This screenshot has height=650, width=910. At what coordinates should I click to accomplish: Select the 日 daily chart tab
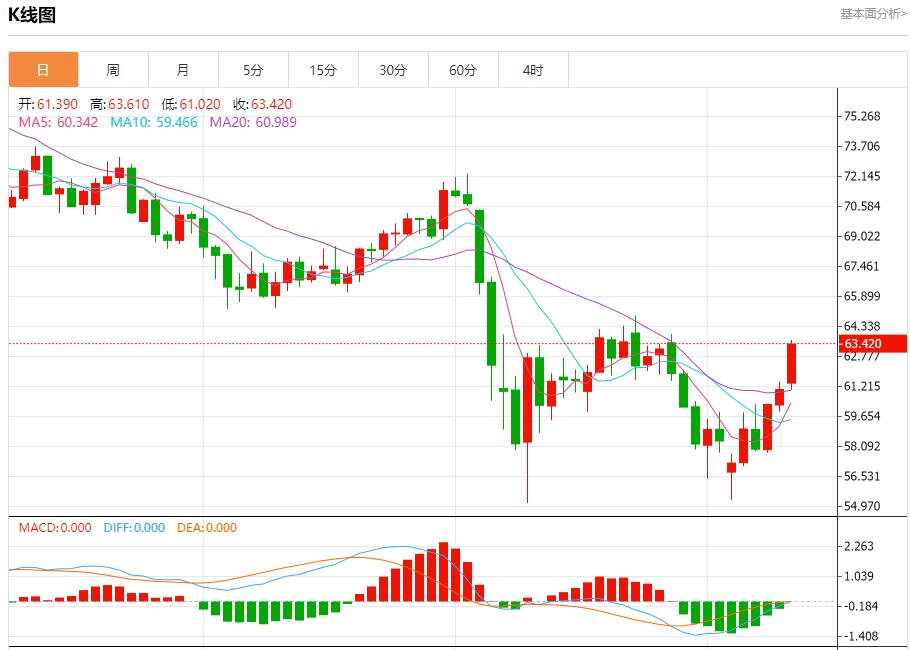click(43, 70)
